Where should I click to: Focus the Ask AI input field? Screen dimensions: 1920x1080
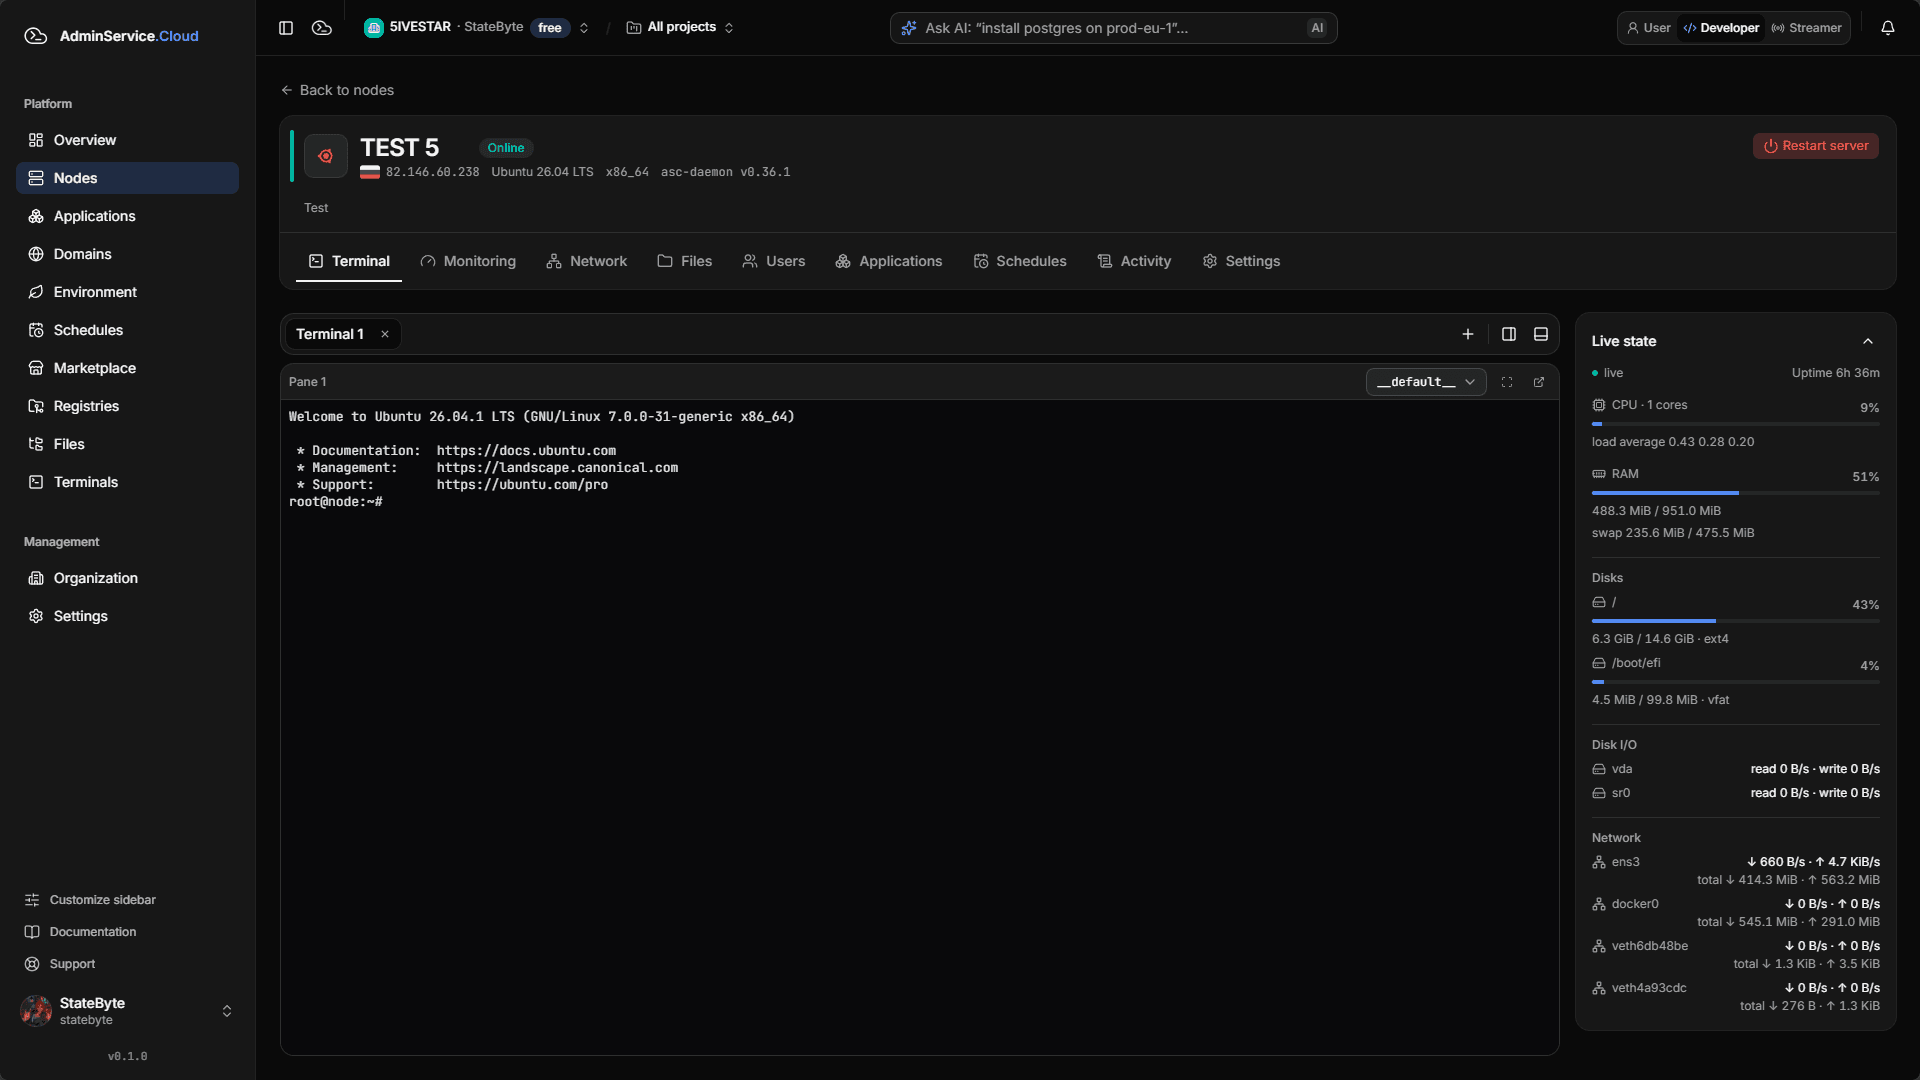pyautogui.click(x=1113, y=28)
